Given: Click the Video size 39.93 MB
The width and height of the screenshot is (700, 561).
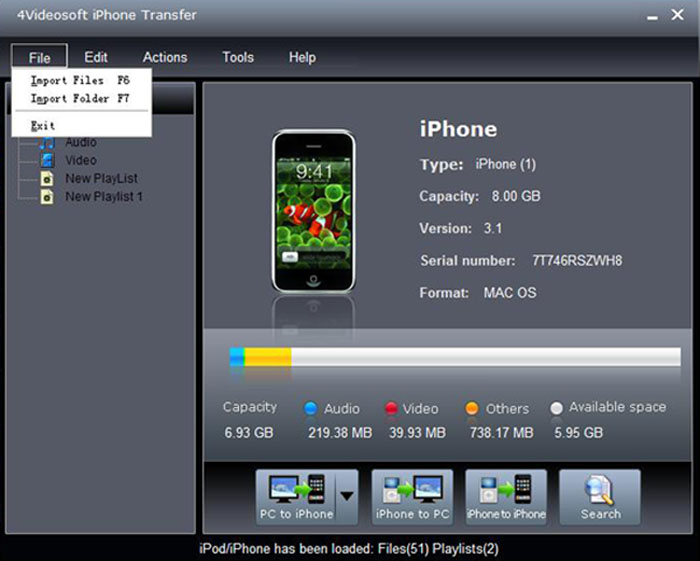Looking at the screenshot, I should click(417, 432).
